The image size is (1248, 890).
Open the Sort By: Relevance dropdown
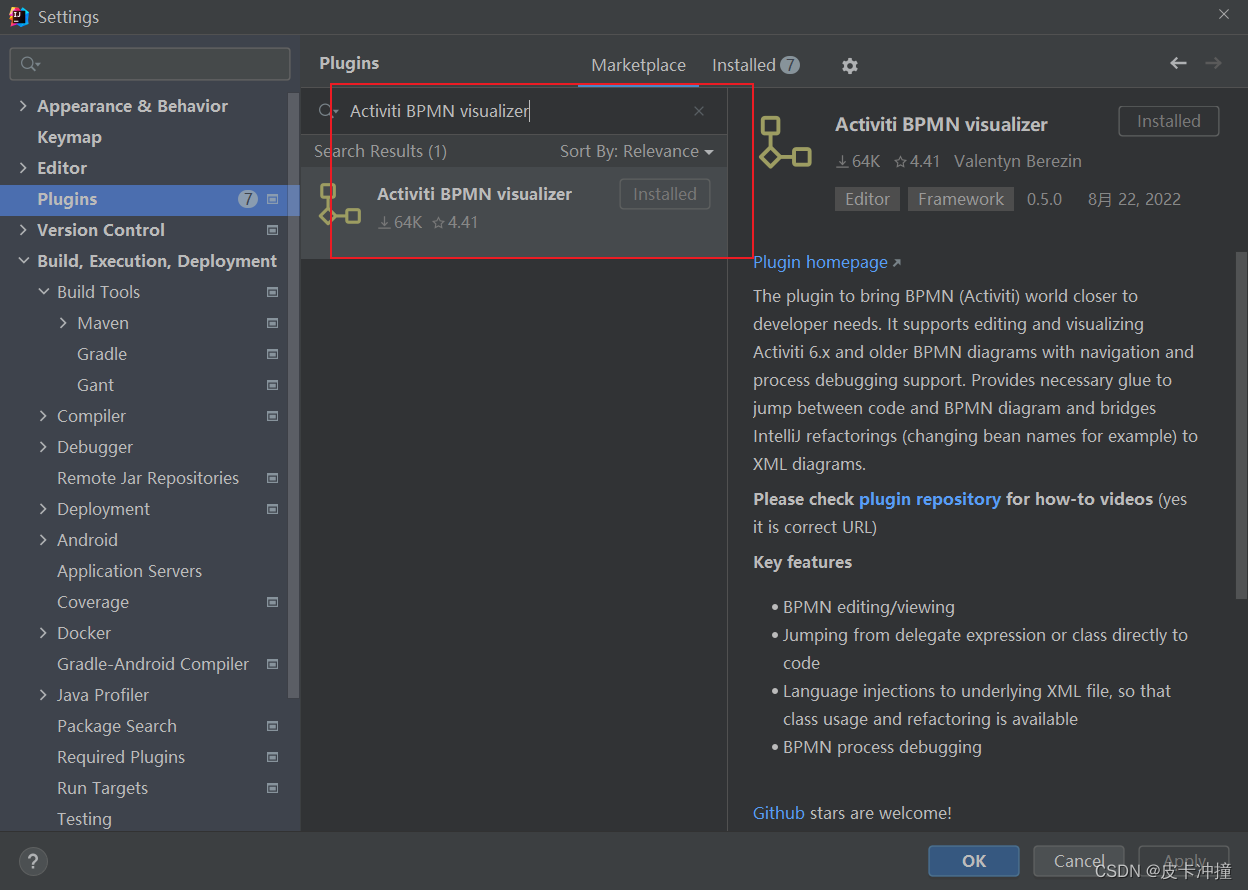tap(636, 151)
